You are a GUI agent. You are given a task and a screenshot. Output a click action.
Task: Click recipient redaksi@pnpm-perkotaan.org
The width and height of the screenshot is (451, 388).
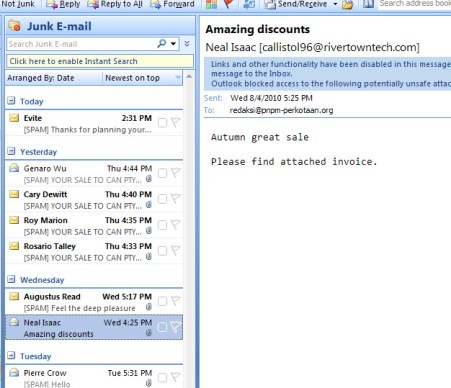tap(281, 110)
